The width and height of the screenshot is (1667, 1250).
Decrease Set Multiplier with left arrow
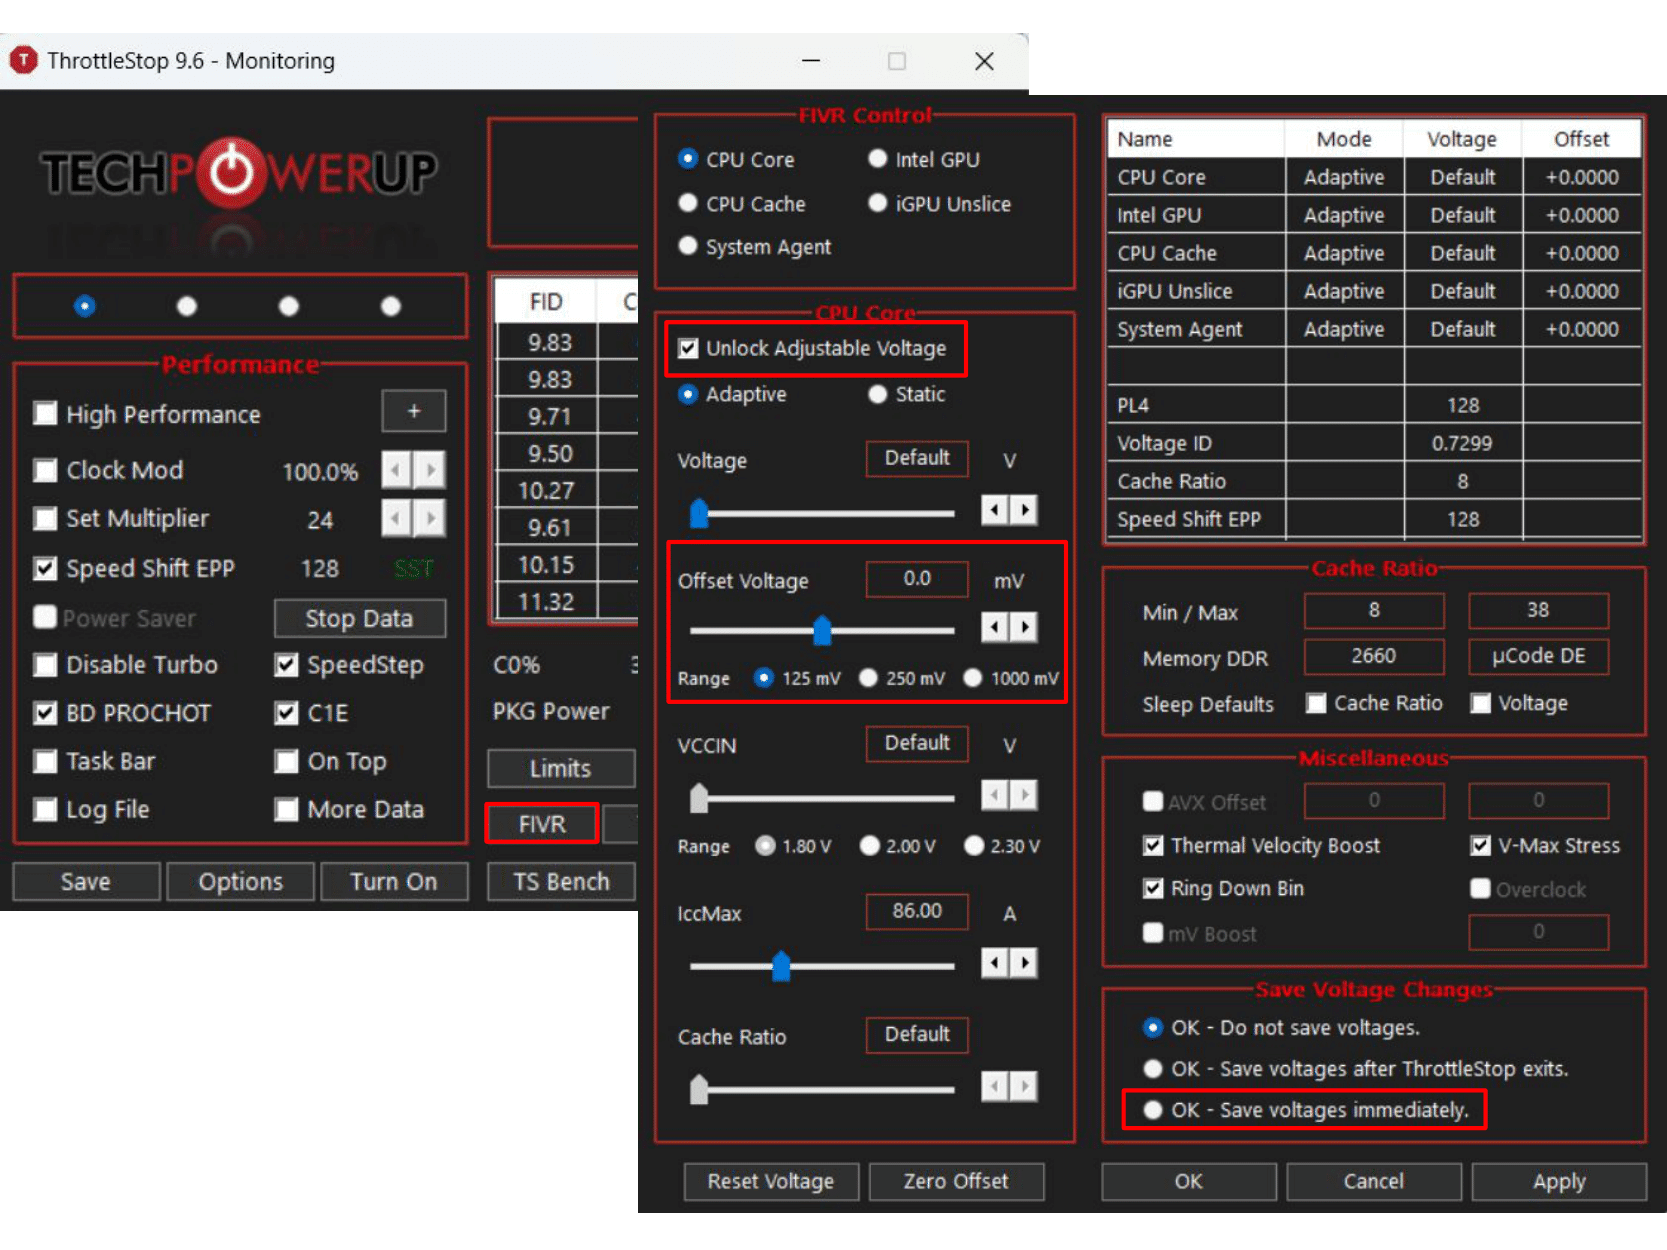point(397,518)
